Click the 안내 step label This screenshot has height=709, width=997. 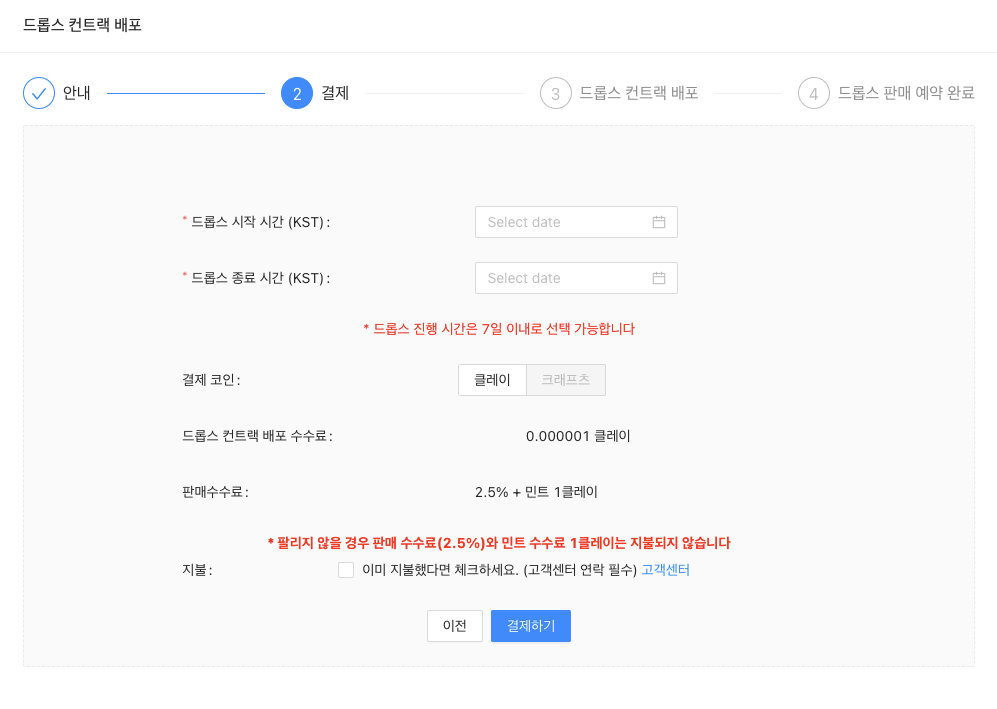tap(76, 93)
